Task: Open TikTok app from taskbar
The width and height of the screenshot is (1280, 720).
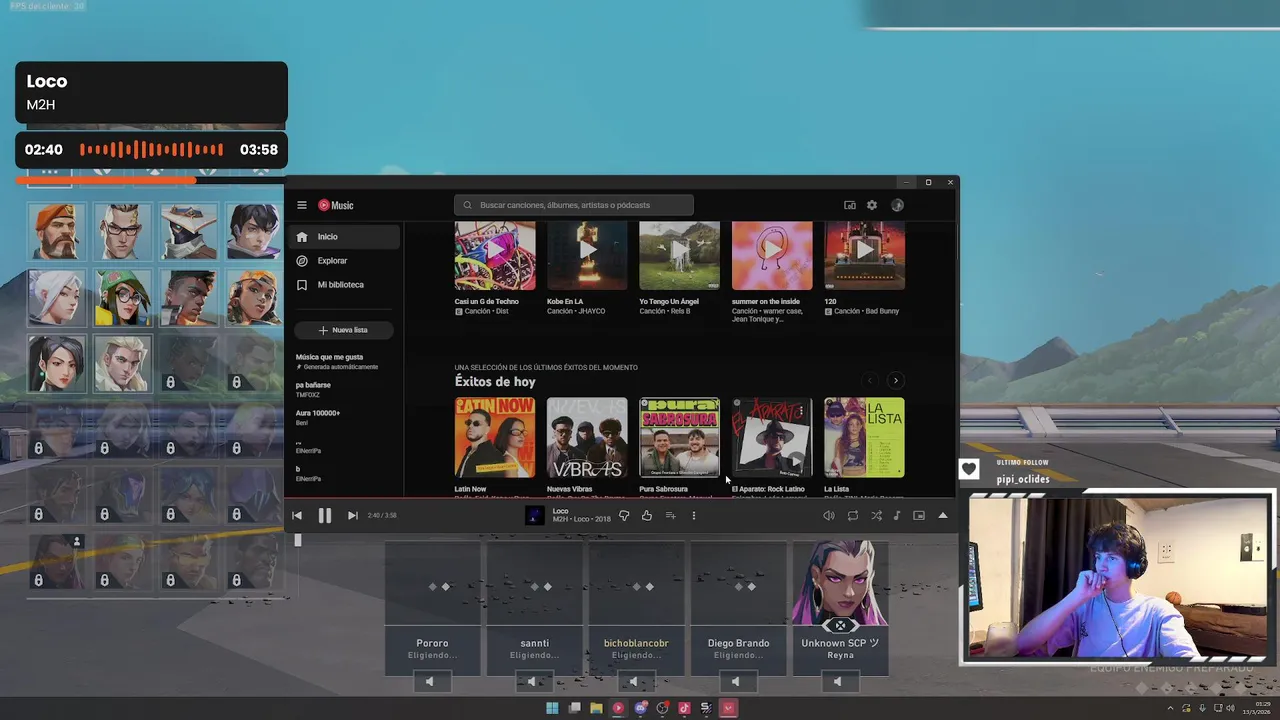Action: click(684, 708)
